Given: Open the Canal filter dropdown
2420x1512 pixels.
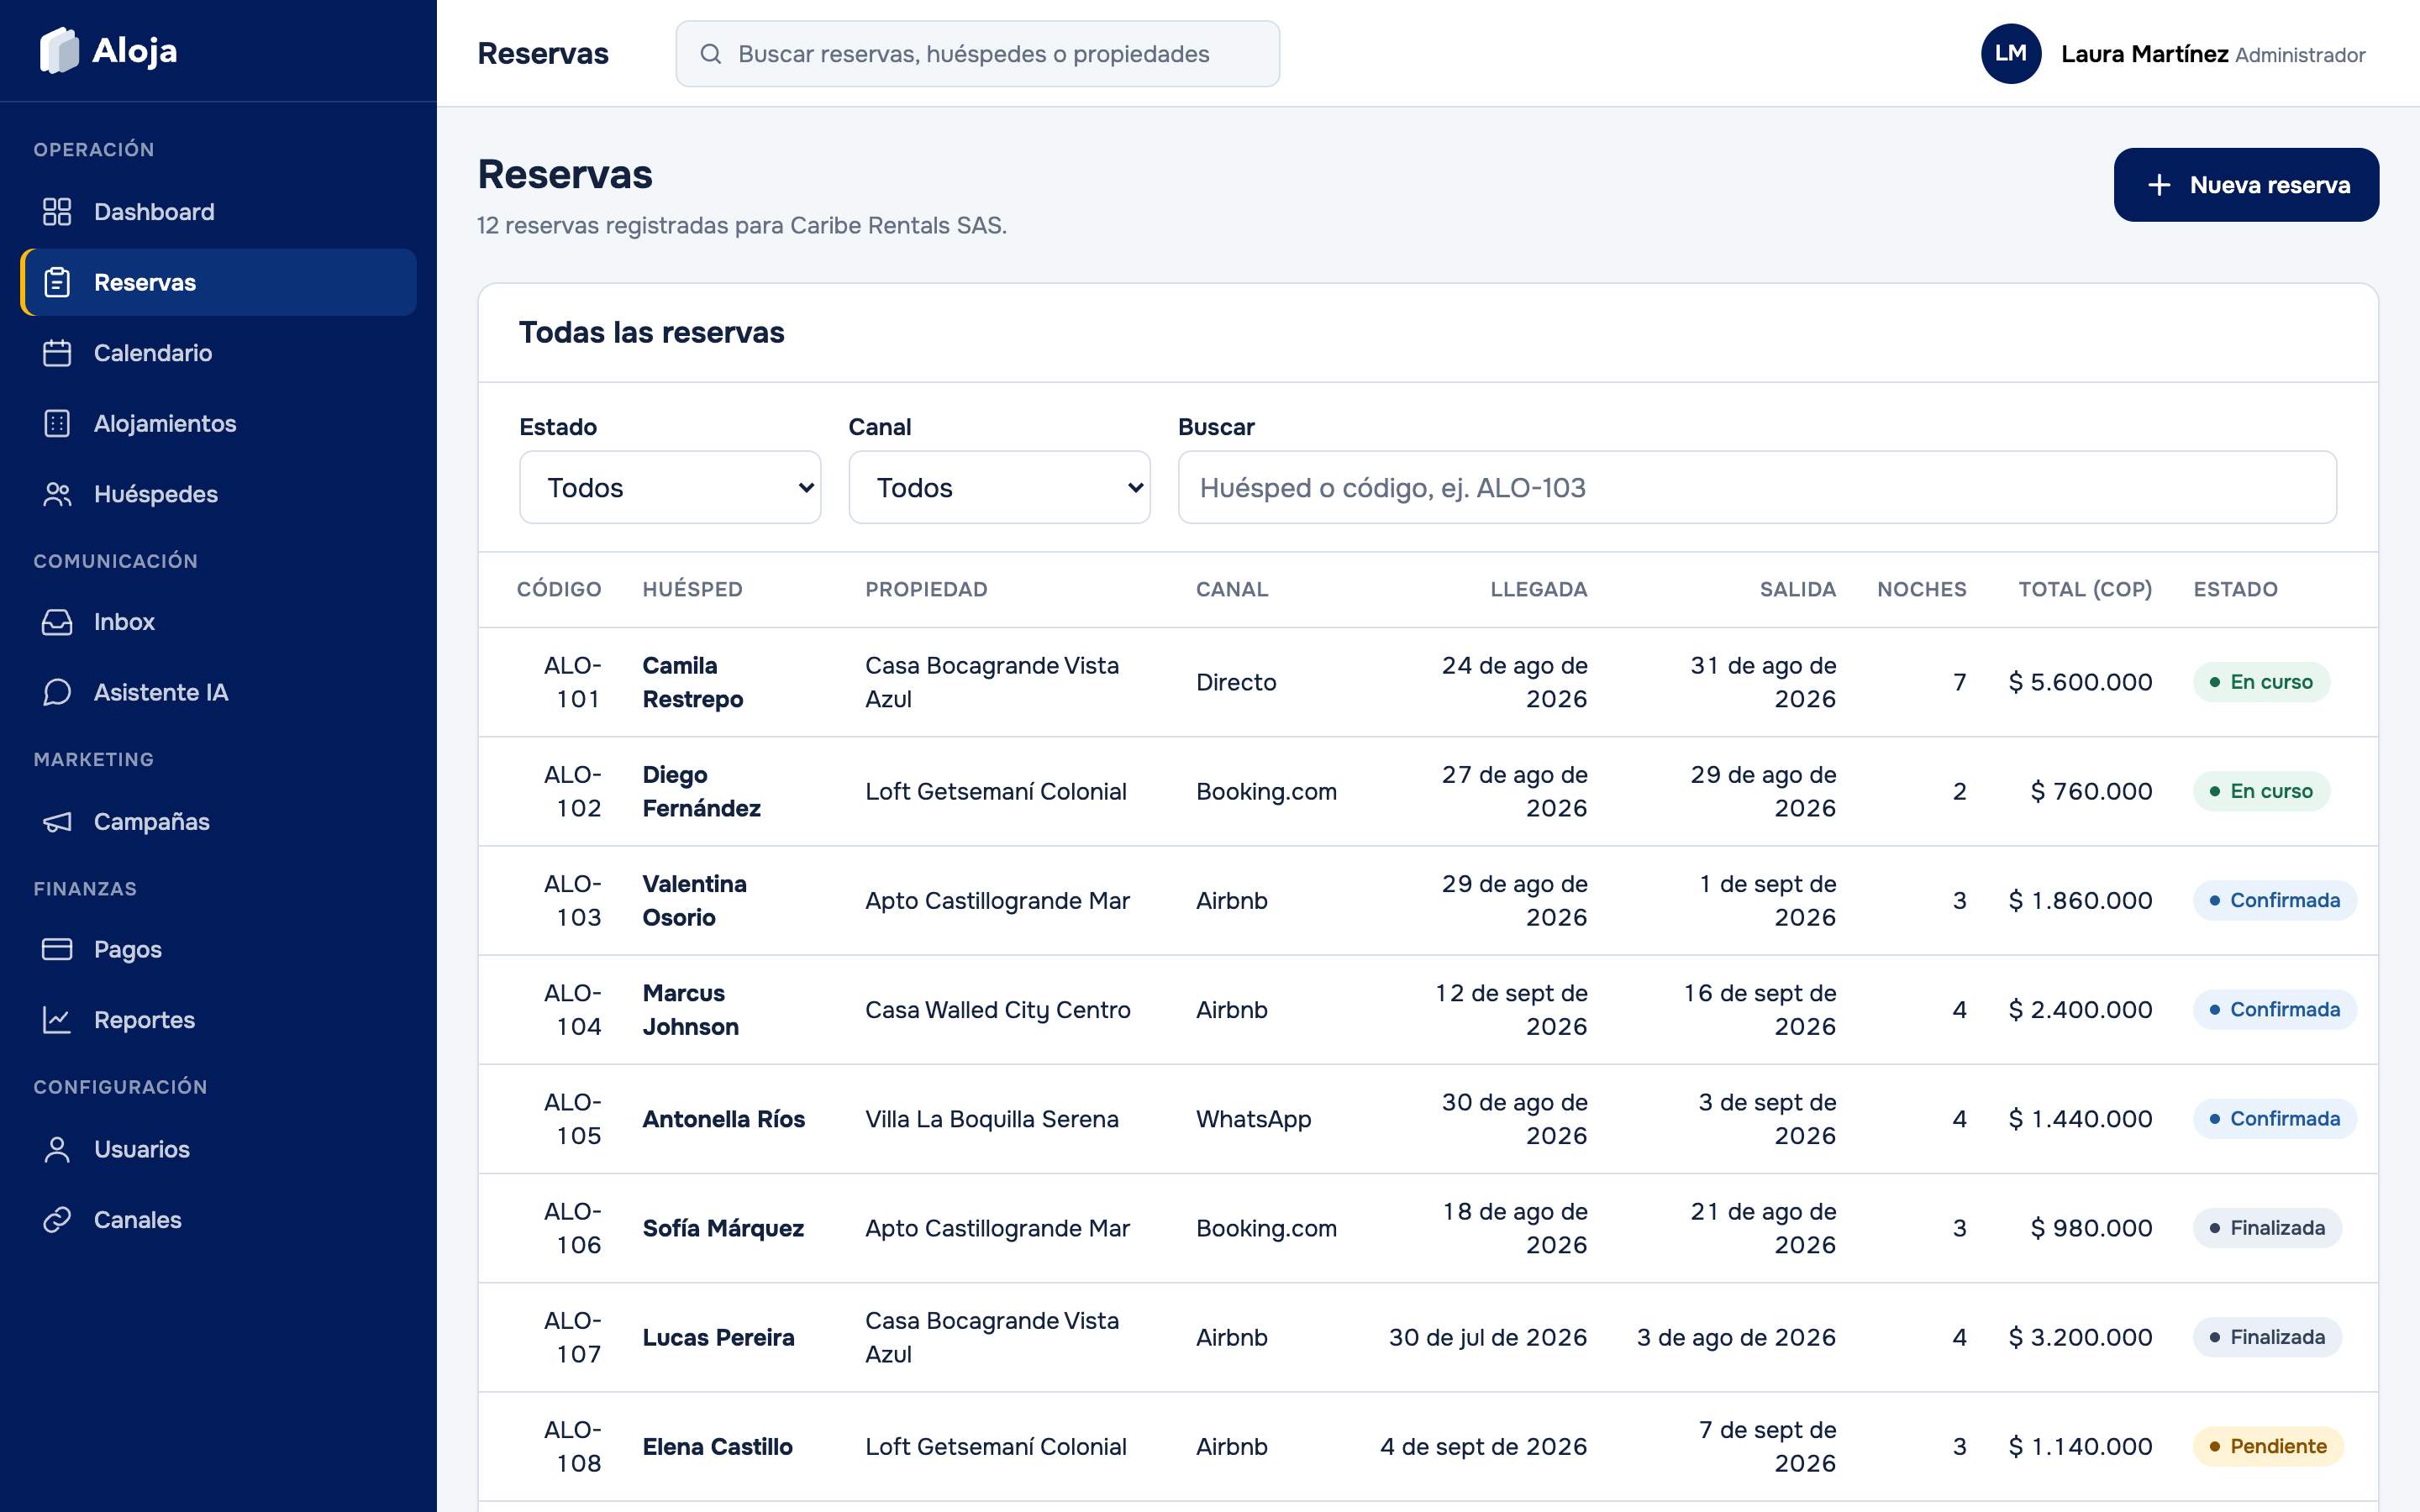Looking at the screenshot, I should [x=1000, y=487].
